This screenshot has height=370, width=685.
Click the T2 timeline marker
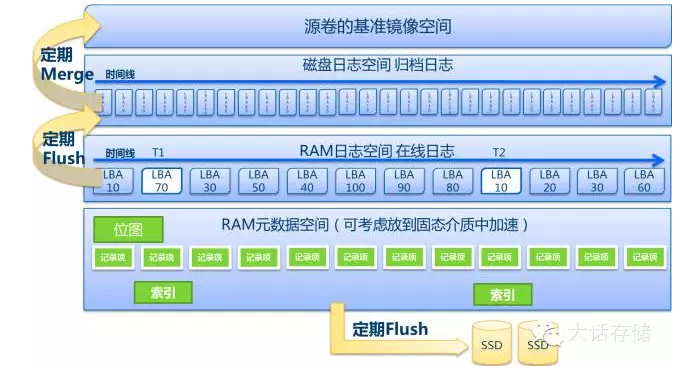click(x=499, y=152)
